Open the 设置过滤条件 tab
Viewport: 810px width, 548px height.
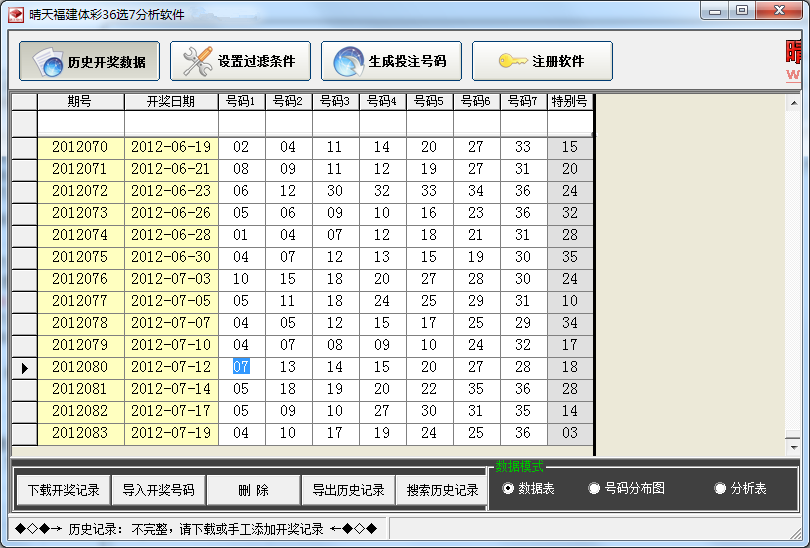(x=240, y=61)
